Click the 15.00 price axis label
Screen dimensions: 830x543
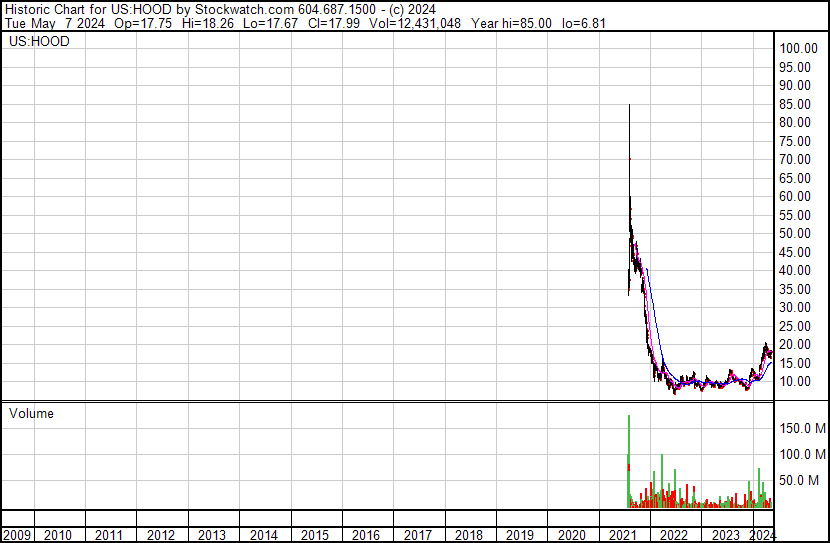click(x=795, y=364)
